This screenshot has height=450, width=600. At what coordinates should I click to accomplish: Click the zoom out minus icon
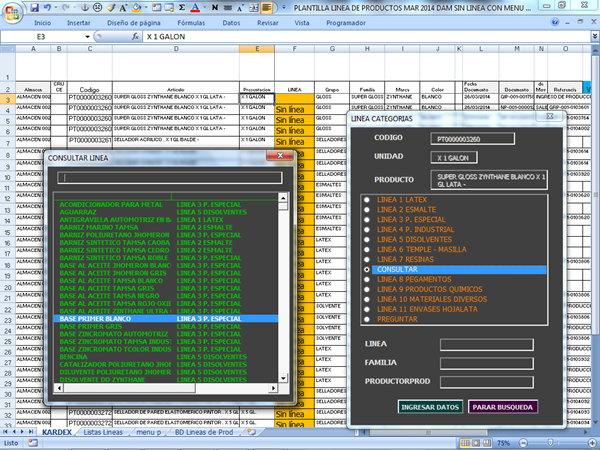tap(523, 443)
